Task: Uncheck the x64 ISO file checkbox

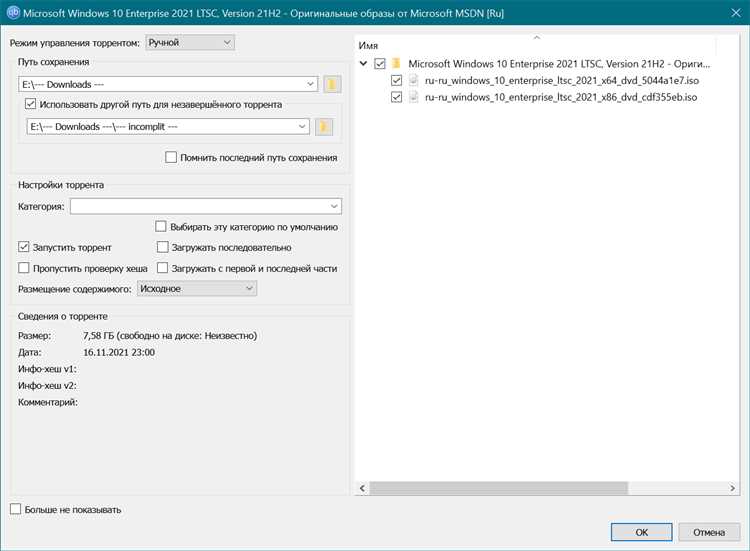Action: point(396,80)
